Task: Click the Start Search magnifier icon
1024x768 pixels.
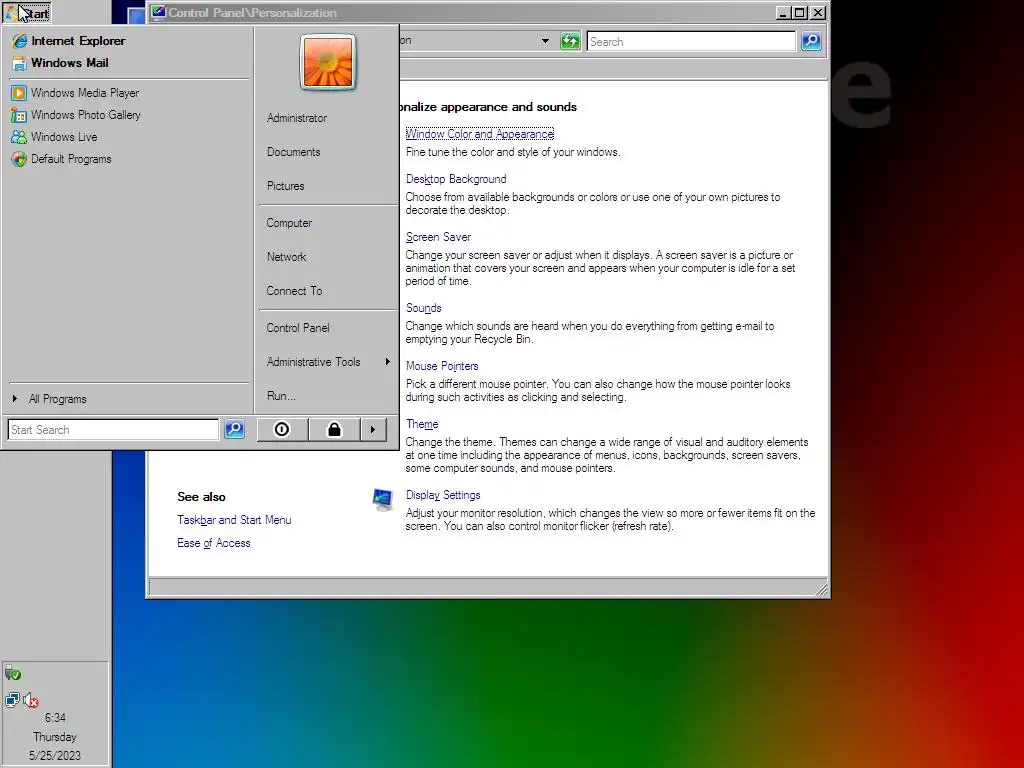Action: [234, 429]
